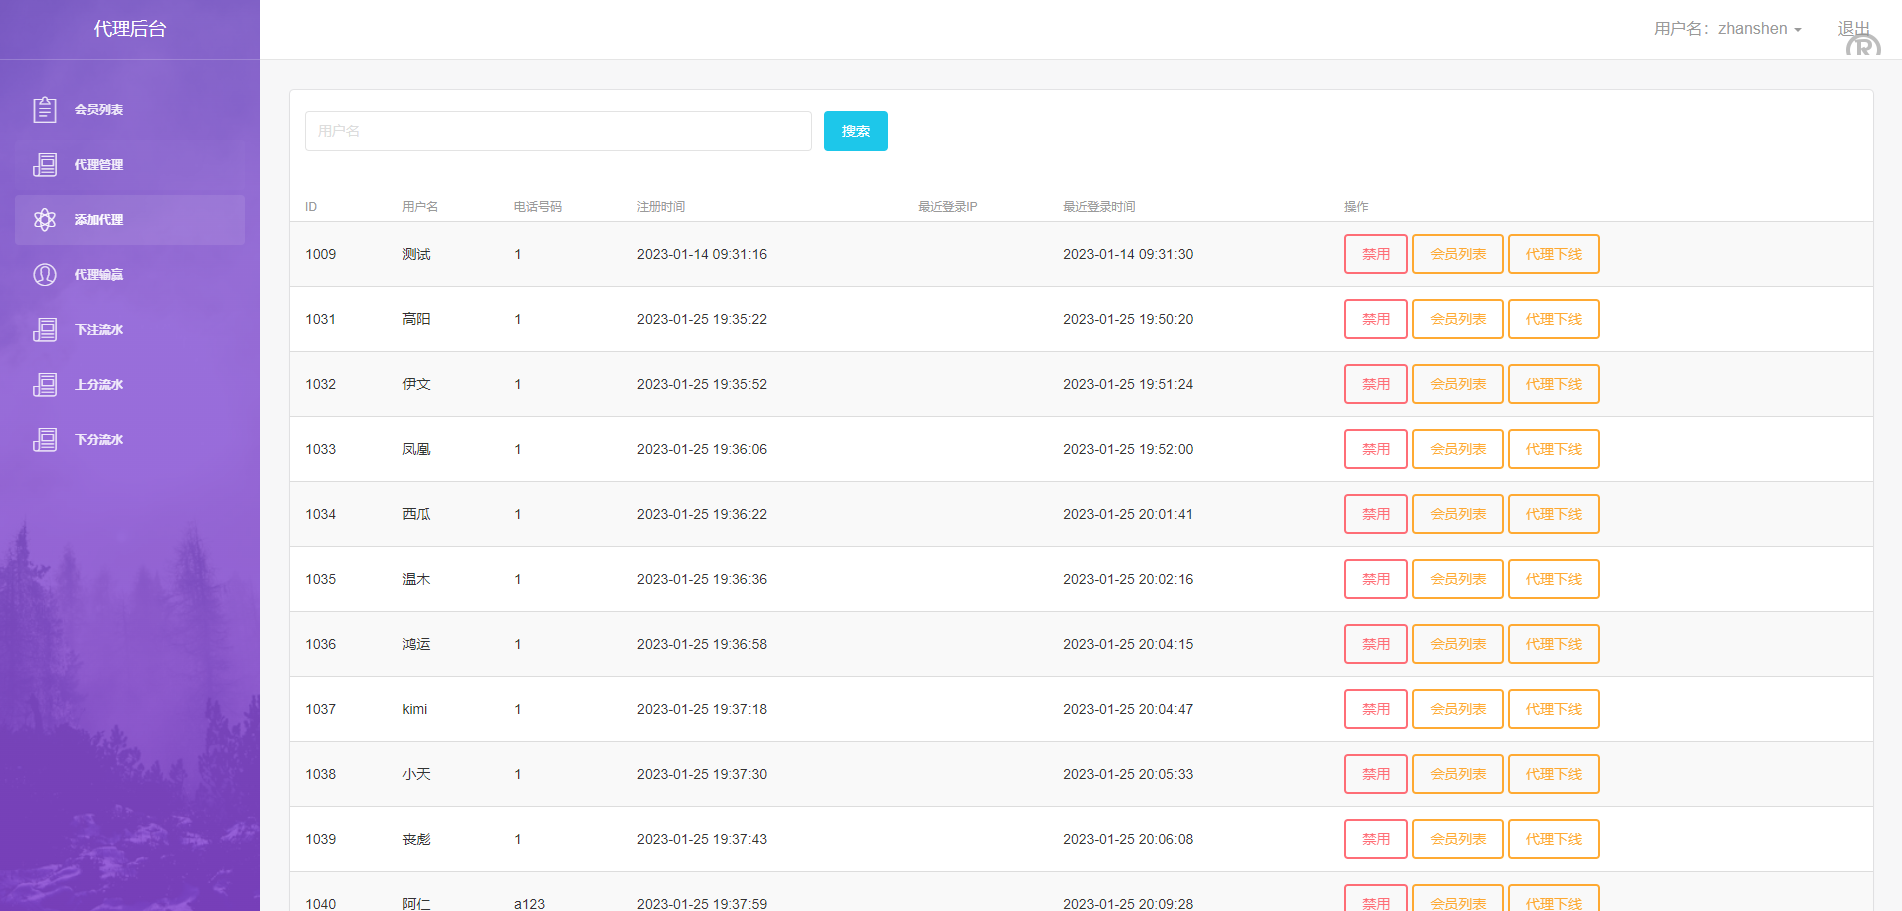Click the document icon beside 上分流水

[x=45, y=385]
